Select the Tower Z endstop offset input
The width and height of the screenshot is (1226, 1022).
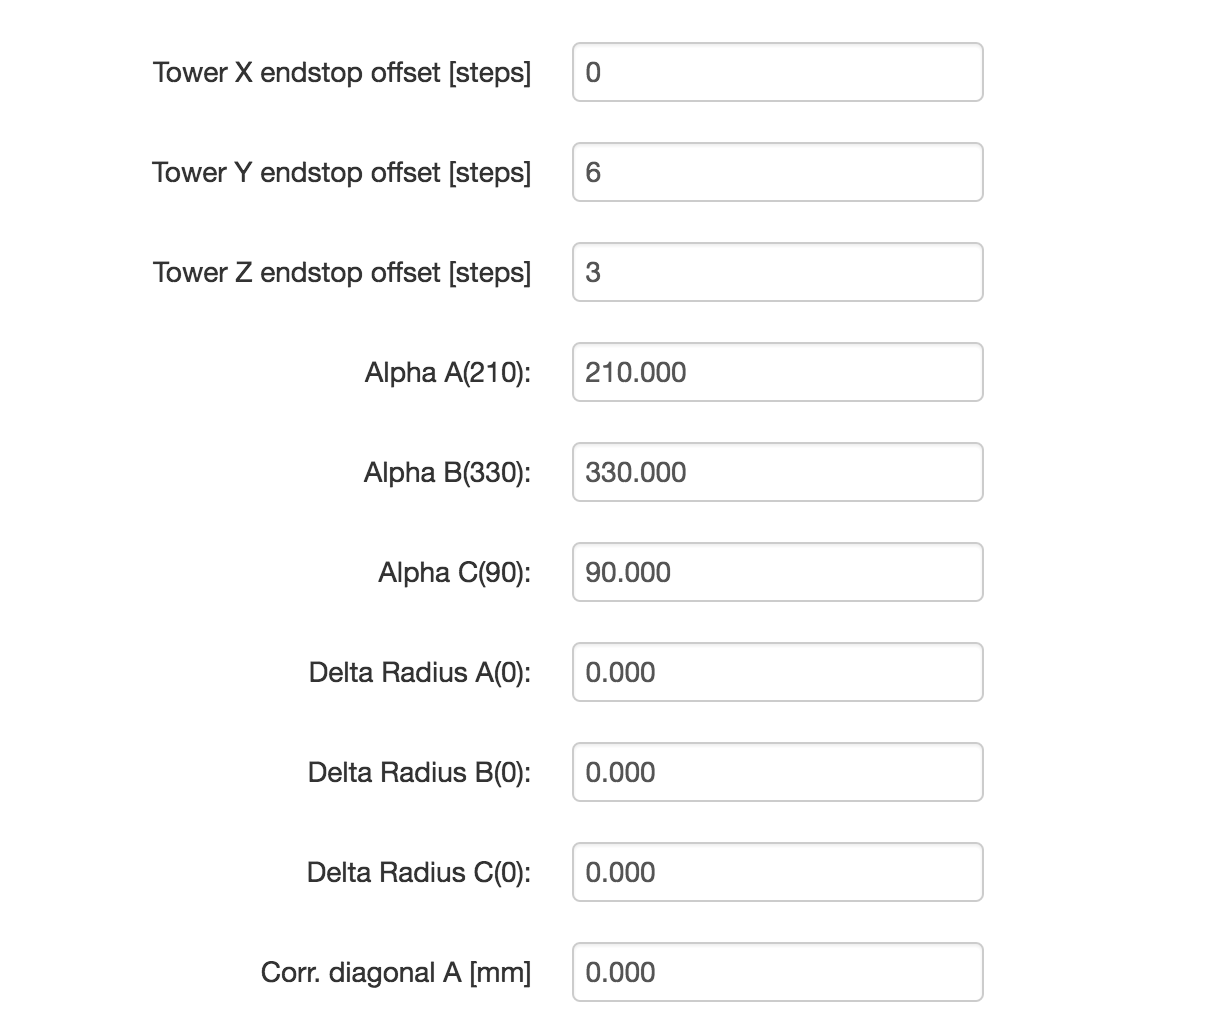(x=777, y=272)
